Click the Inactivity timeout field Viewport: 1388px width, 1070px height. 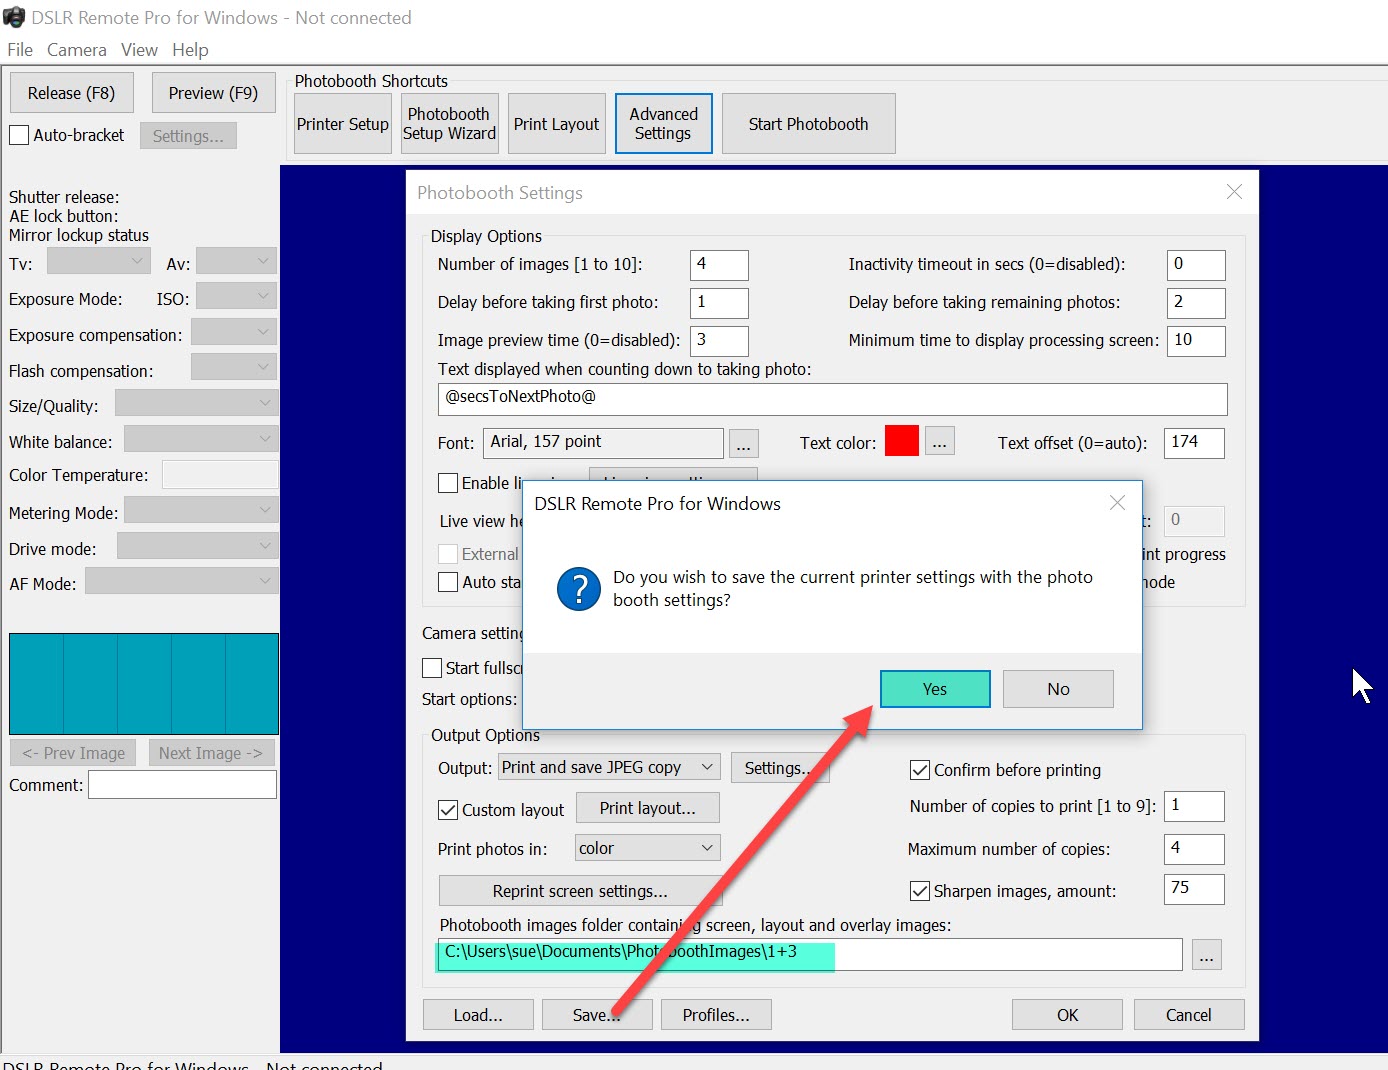click(1196, 265)
